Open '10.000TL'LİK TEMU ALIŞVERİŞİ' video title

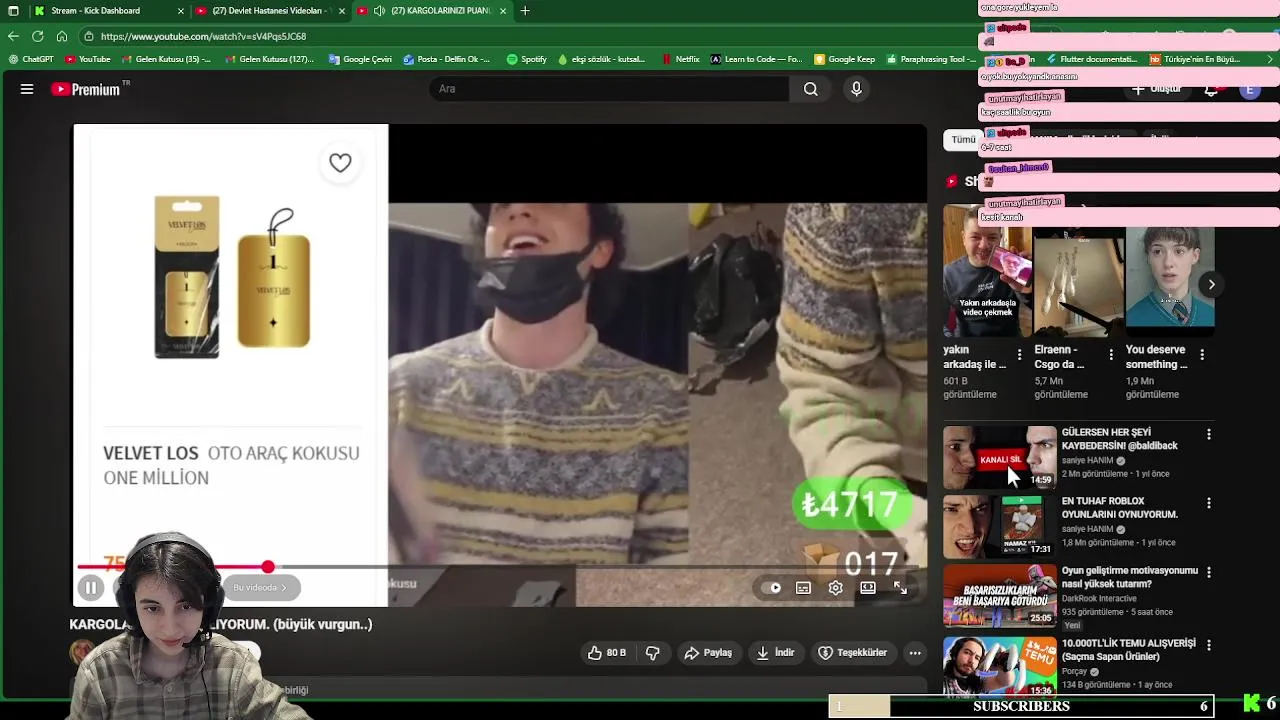click(x=1128, y=650)
